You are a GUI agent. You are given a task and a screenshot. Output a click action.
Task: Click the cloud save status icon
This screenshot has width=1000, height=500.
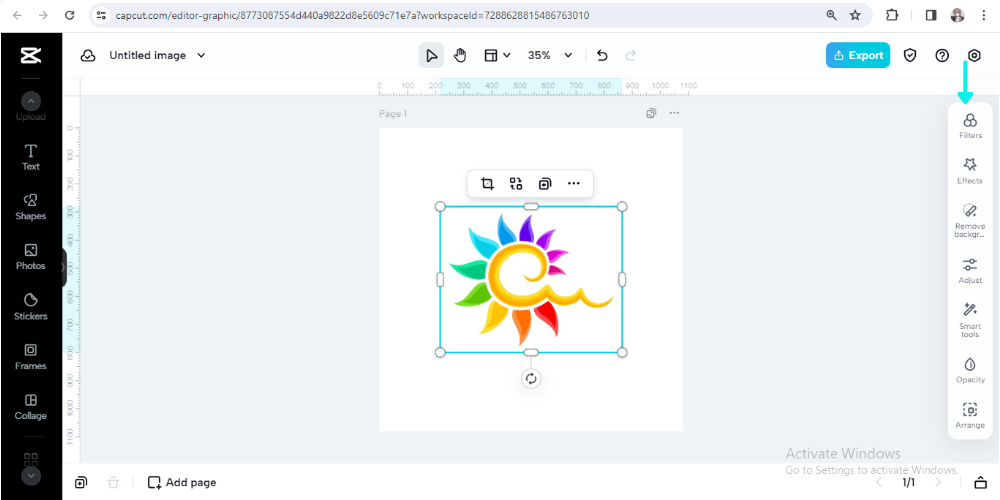88,55
